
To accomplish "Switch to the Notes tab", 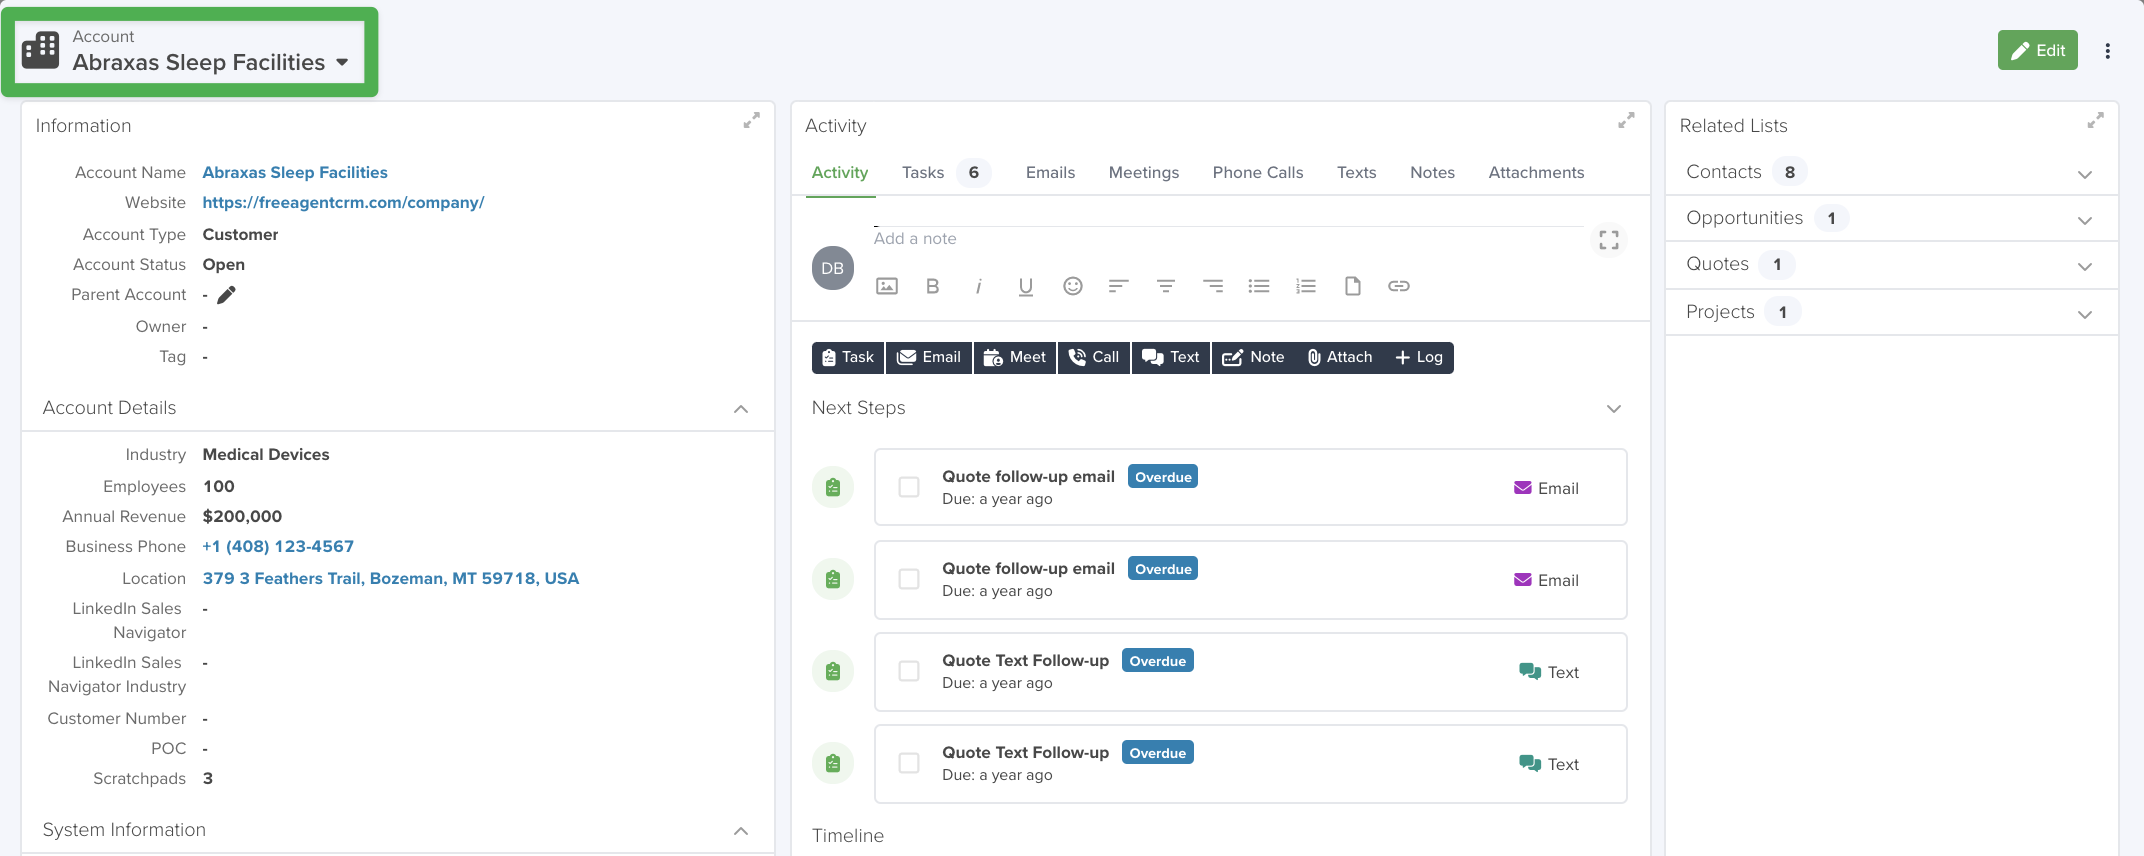I will (x=1432, y=173).
